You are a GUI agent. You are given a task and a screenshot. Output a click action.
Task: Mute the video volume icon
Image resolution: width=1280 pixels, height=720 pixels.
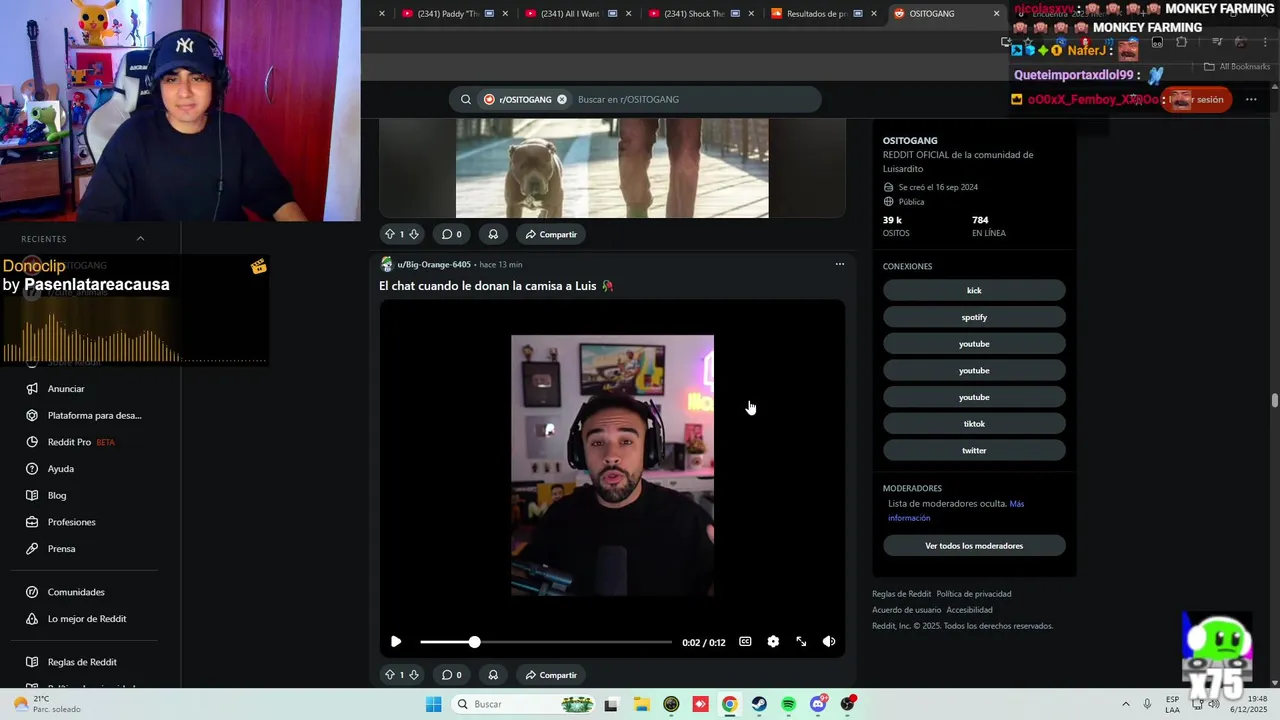829,642
